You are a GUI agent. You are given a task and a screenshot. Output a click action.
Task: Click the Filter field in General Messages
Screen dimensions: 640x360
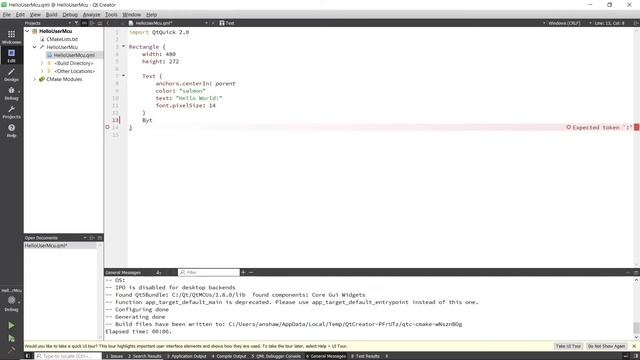coord(209,272)
